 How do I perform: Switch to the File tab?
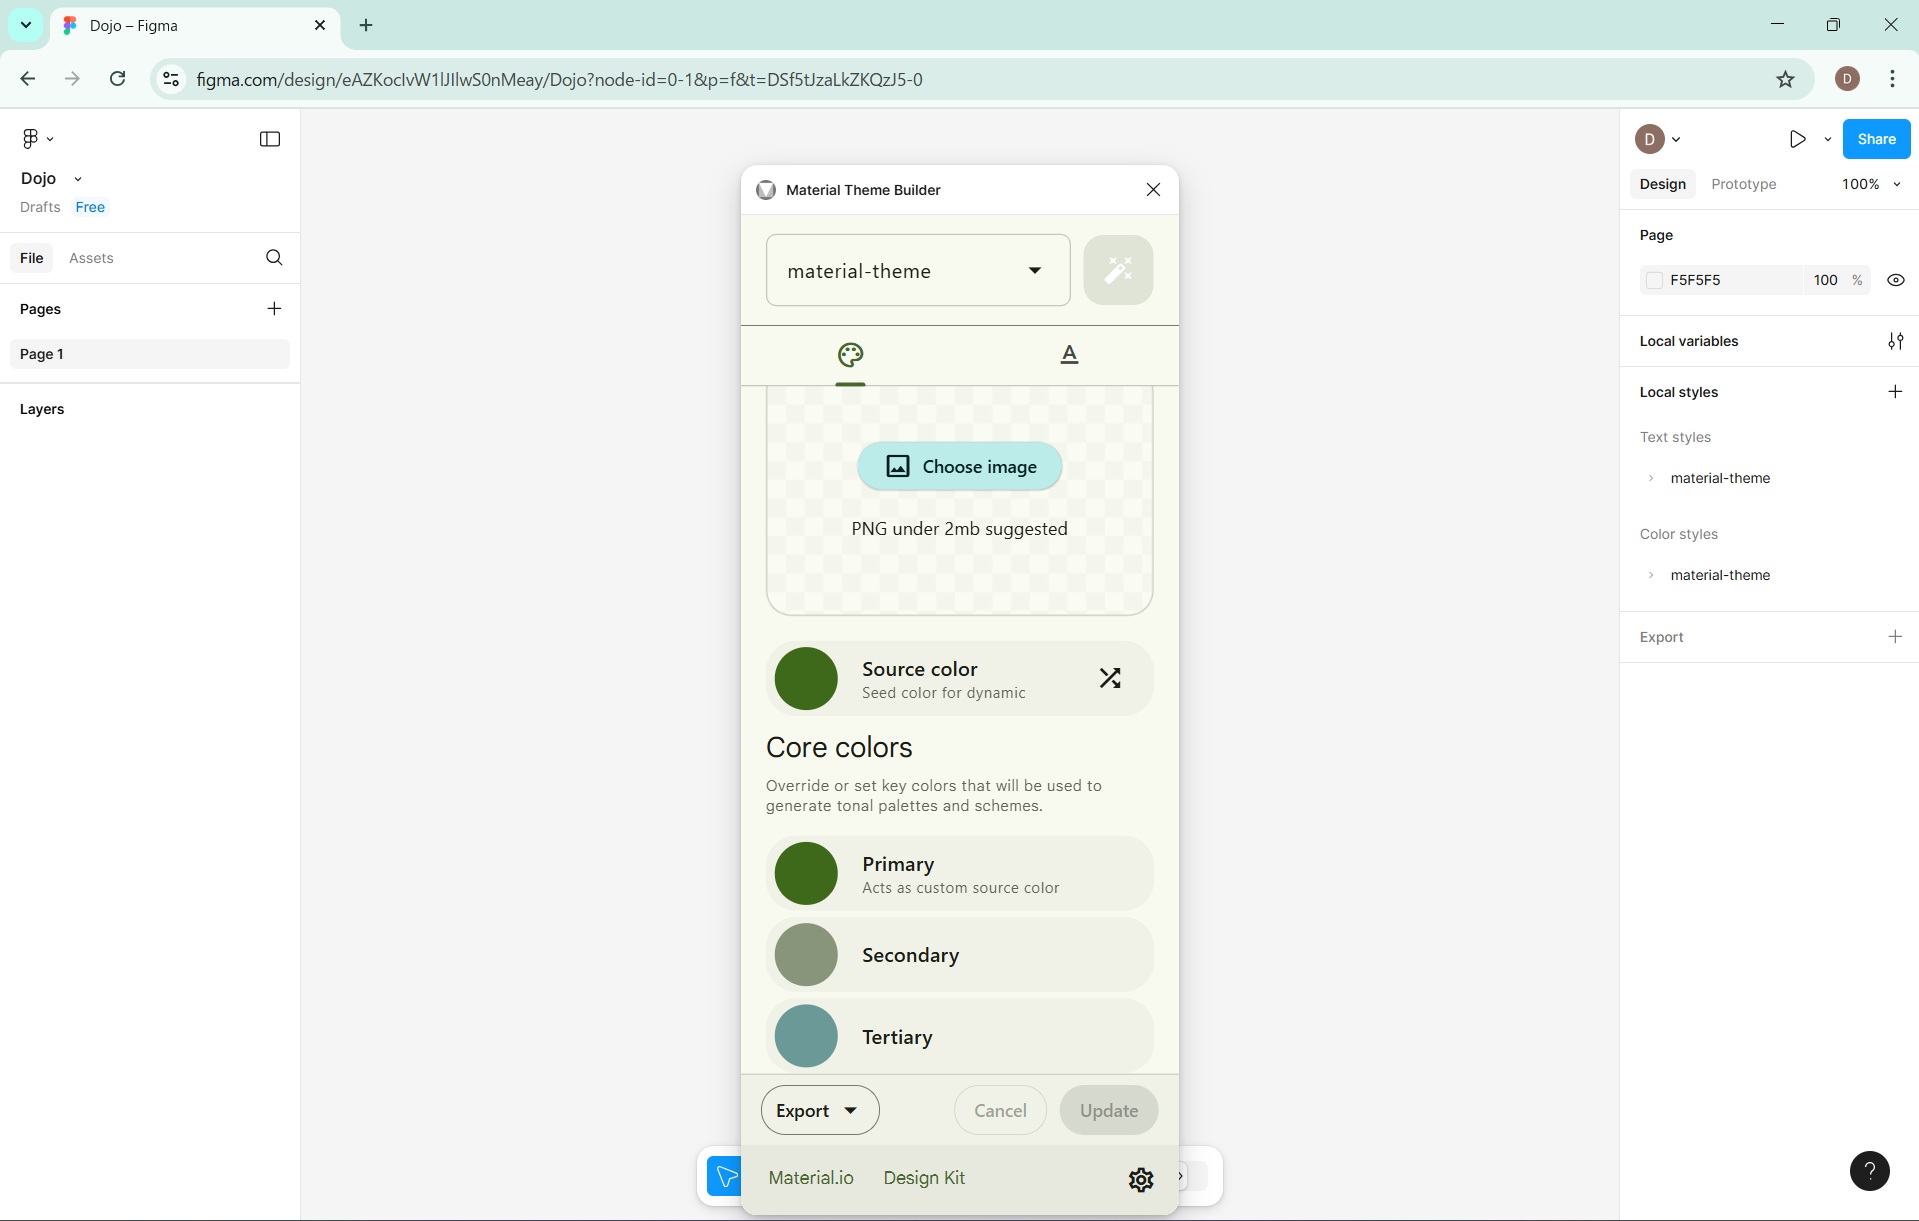tap(32, 258)
